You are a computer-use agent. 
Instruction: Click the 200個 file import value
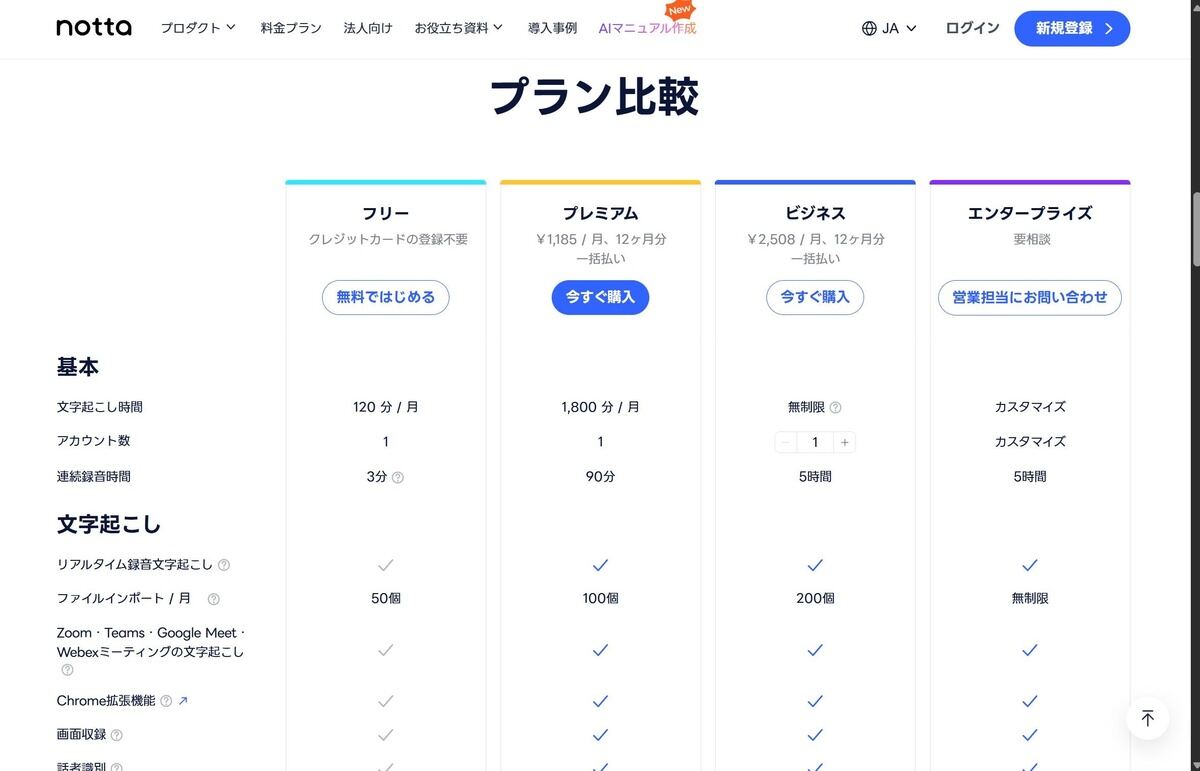tap(815, 598)
